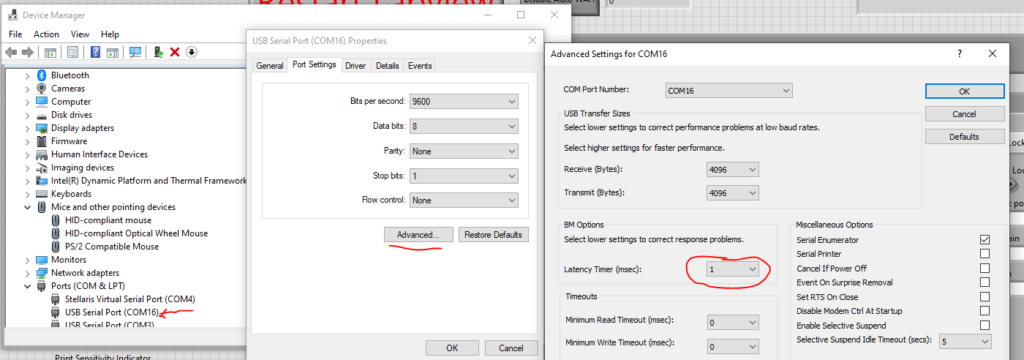Screen dimensions: 1024x360
Task: Open the File menu
Action: click(16, 34)
